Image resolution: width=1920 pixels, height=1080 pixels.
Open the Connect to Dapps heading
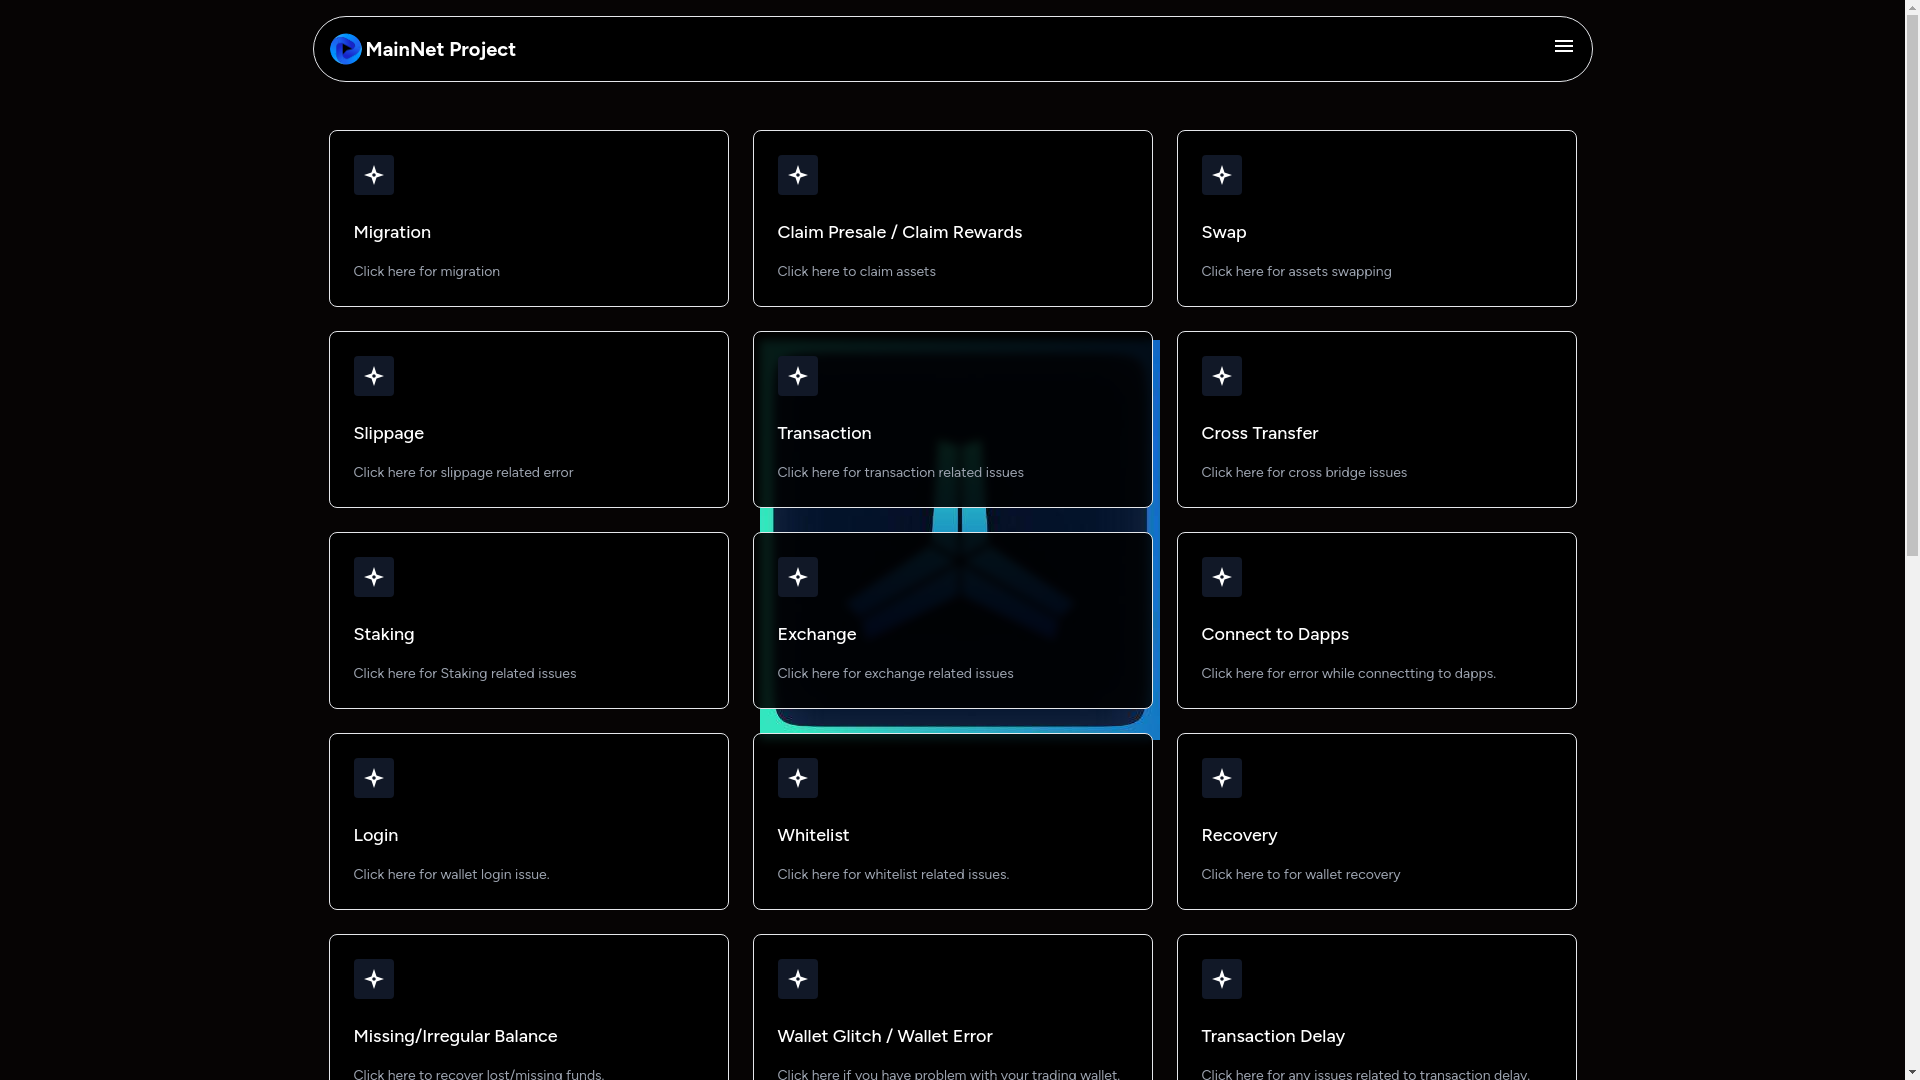[x=1274, y=634]
